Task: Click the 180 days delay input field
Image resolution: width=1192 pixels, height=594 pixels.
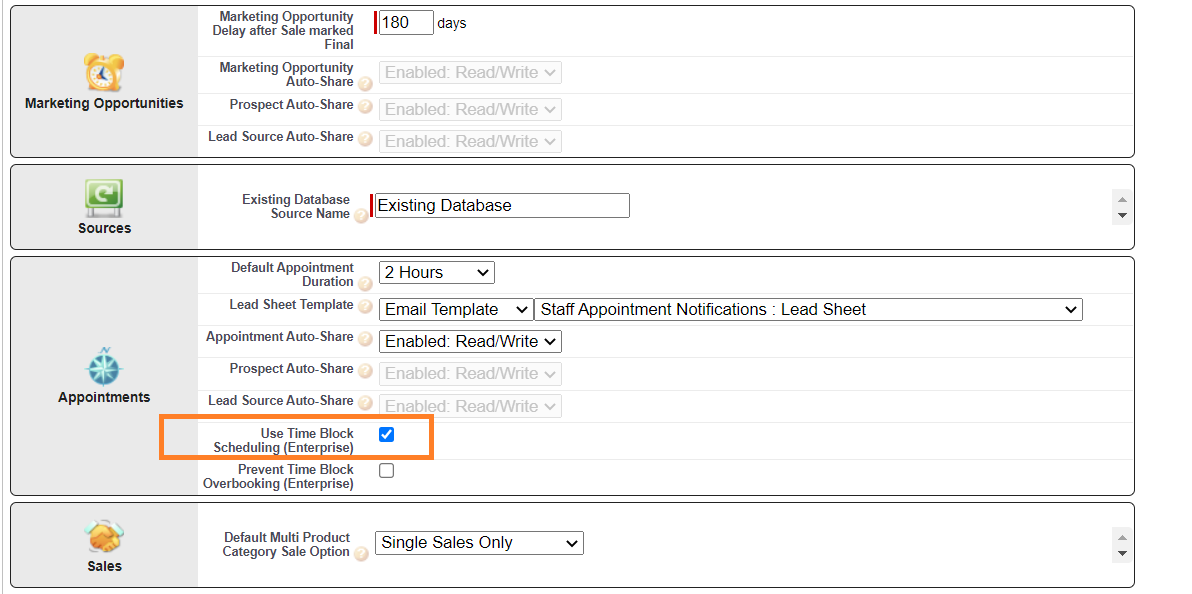Action: pos(406,23)
